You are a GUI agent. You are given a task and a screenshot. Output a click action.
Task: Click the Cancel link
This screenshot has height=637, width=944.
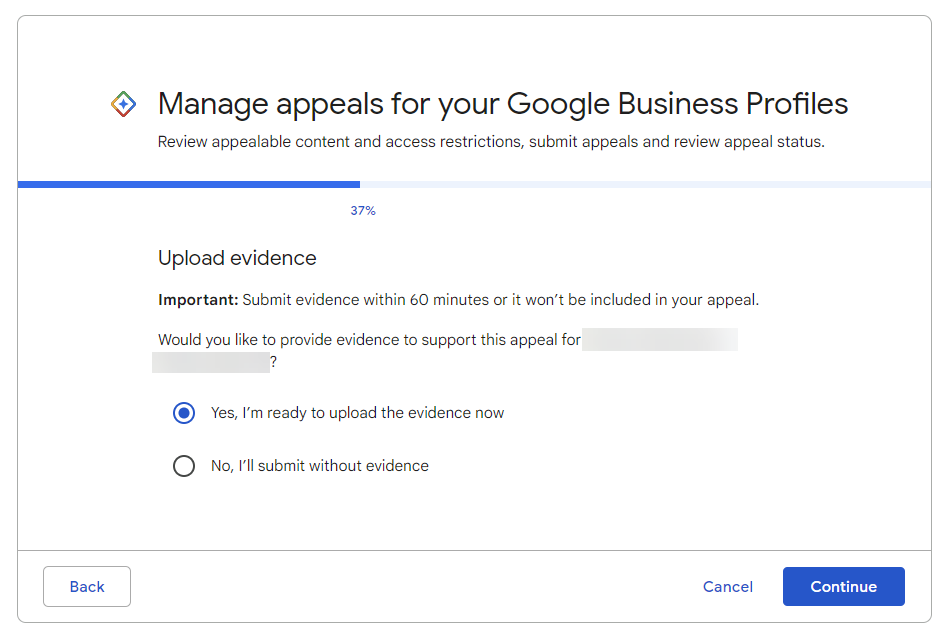(727, 587)
